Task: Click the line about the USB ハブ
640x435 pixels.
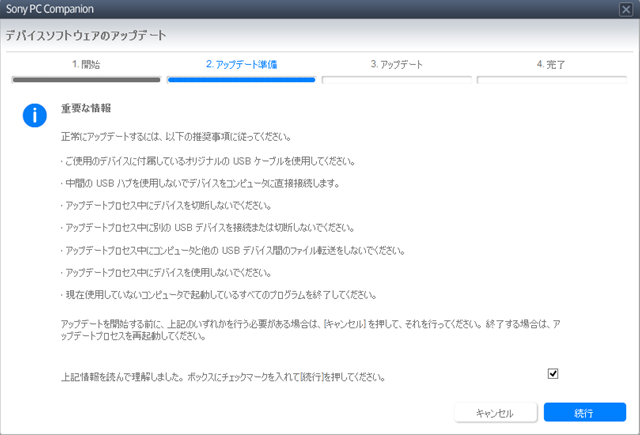Action: 200,184
